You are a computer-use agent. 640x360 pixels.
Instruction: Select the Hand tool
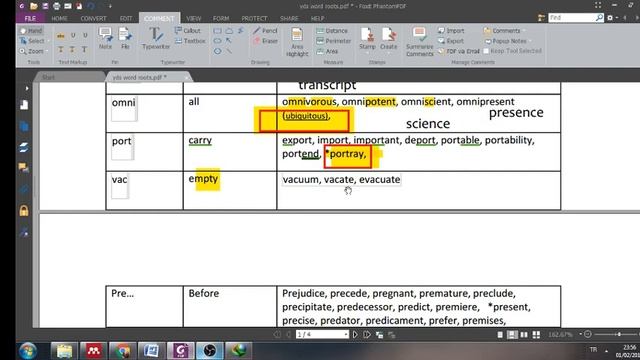point(31,31)
